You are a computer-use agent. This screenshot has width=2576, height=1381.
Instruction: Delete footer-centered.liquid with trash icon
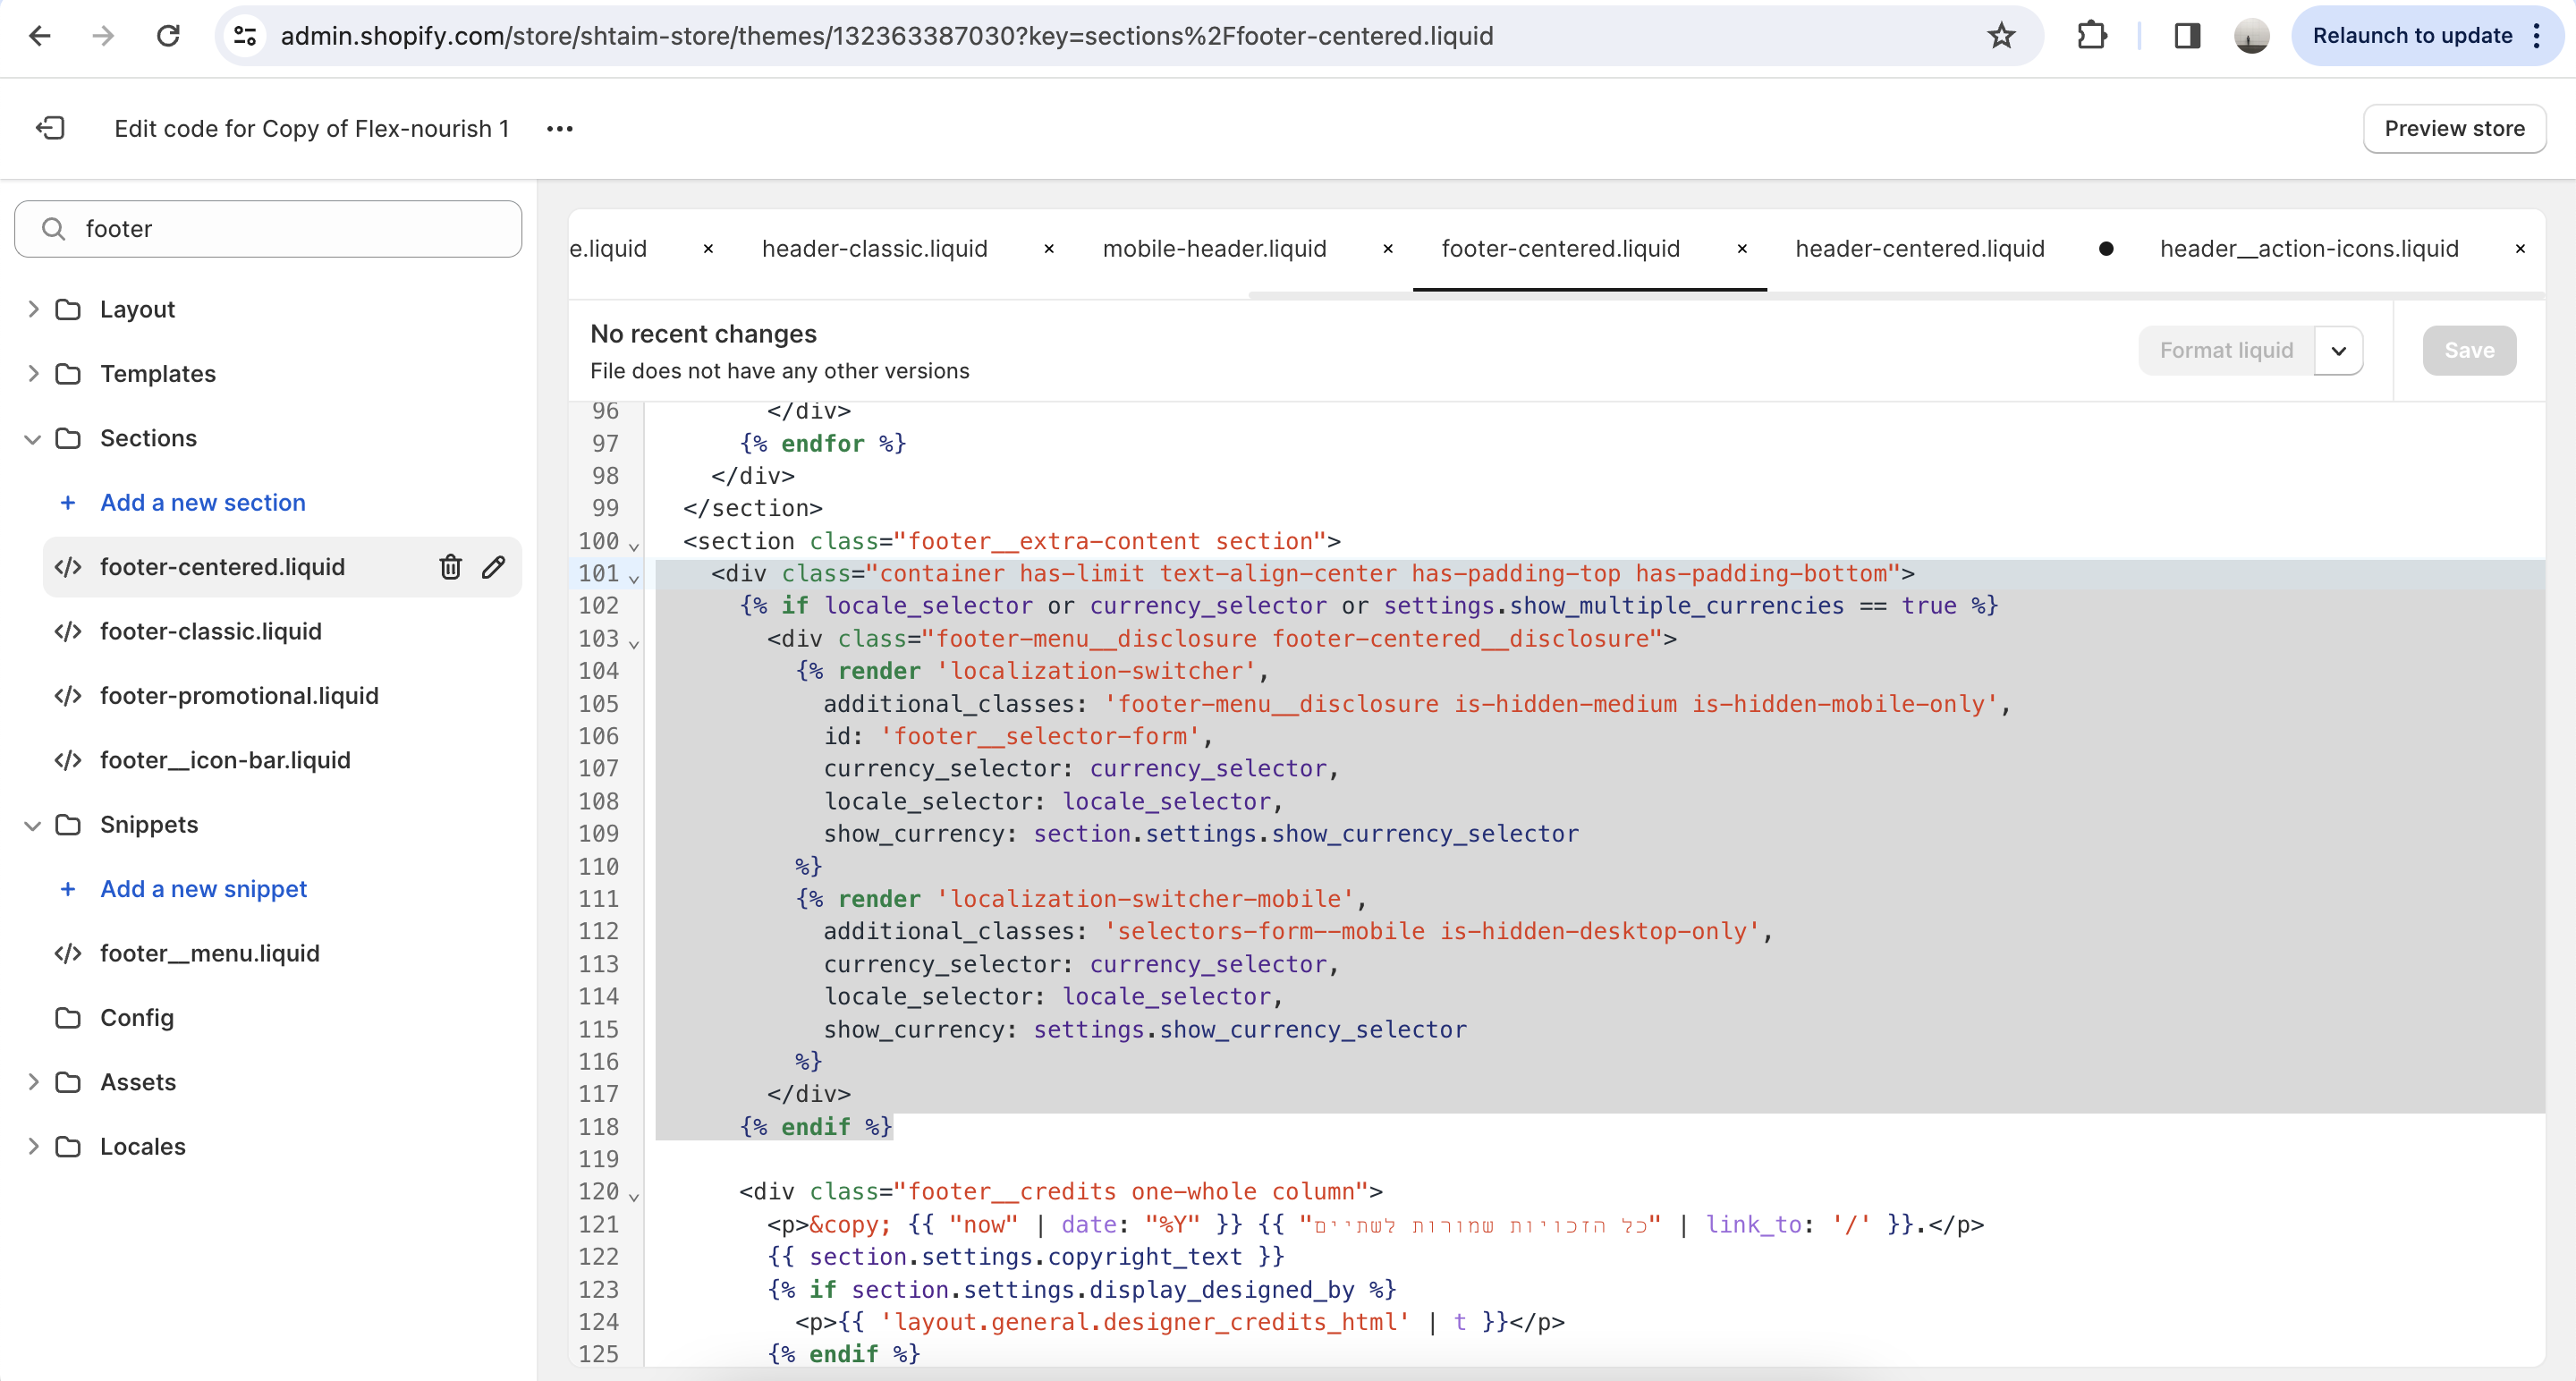pos(450,567)
